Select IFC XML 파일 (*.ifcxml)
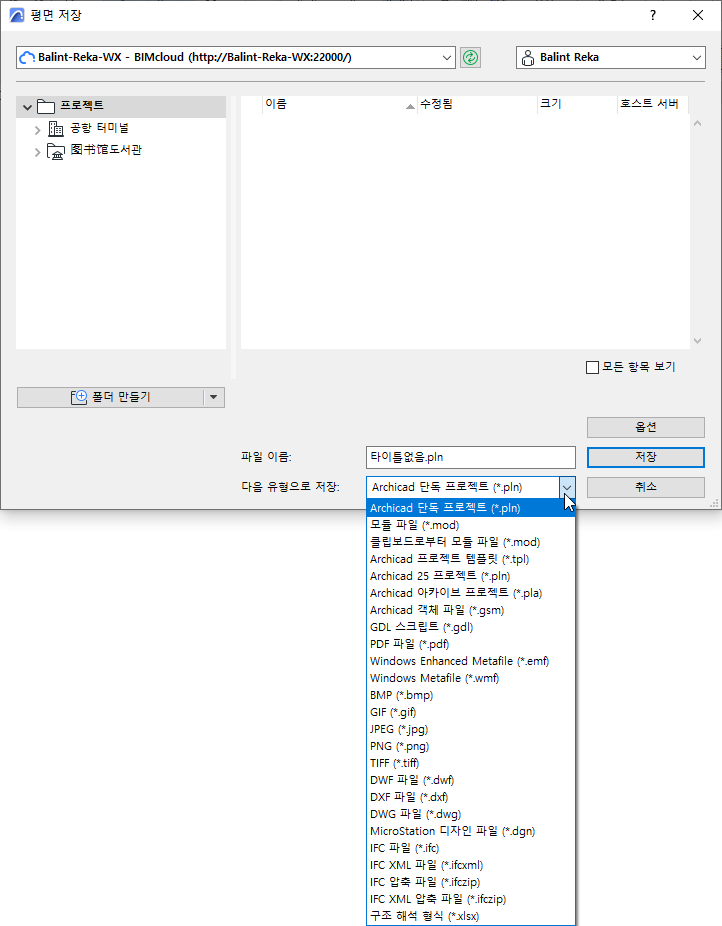The height and width of the screenshot is (926, 722). [471, 866]
